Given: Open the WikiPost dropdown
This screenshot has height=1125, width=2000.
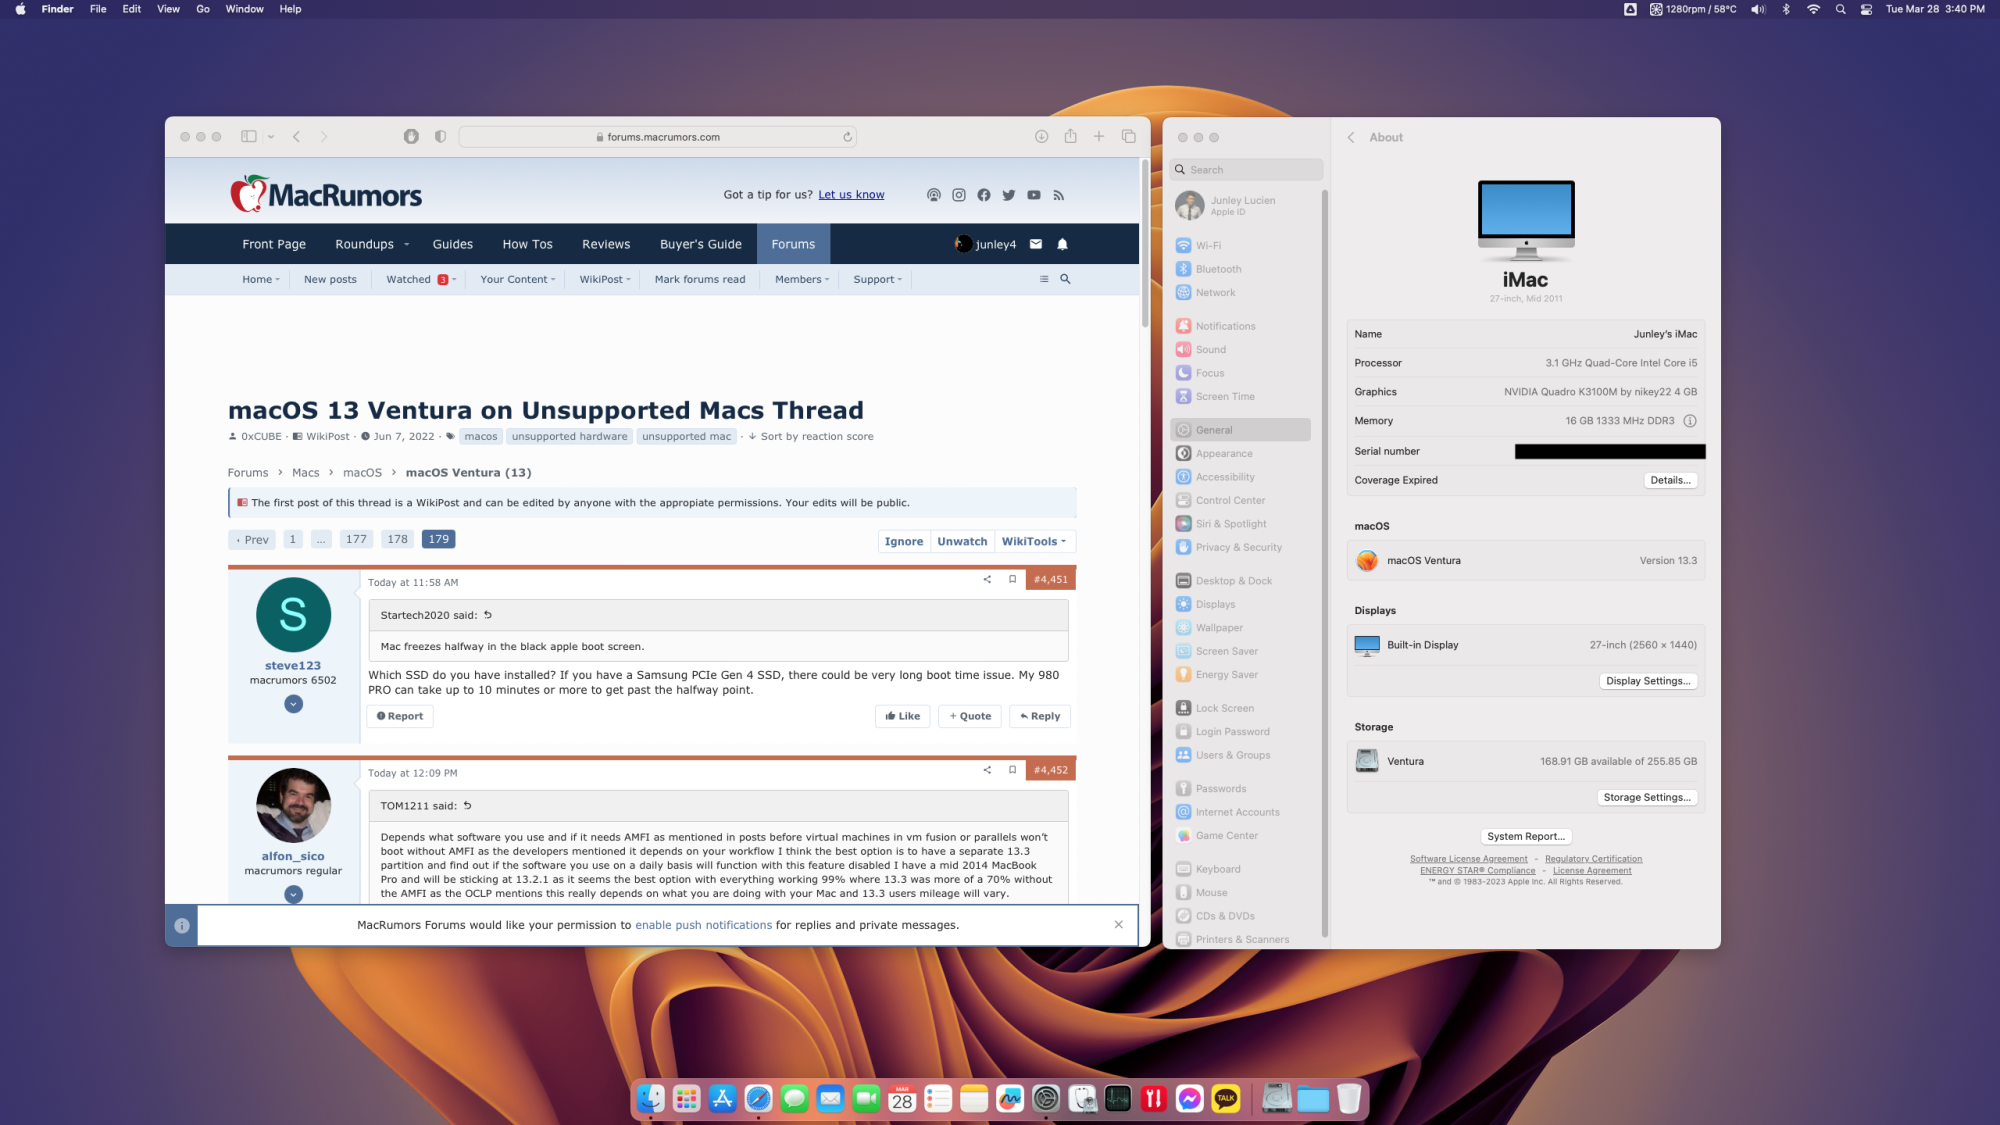Looking at the screenshot, I should [604, 279].
